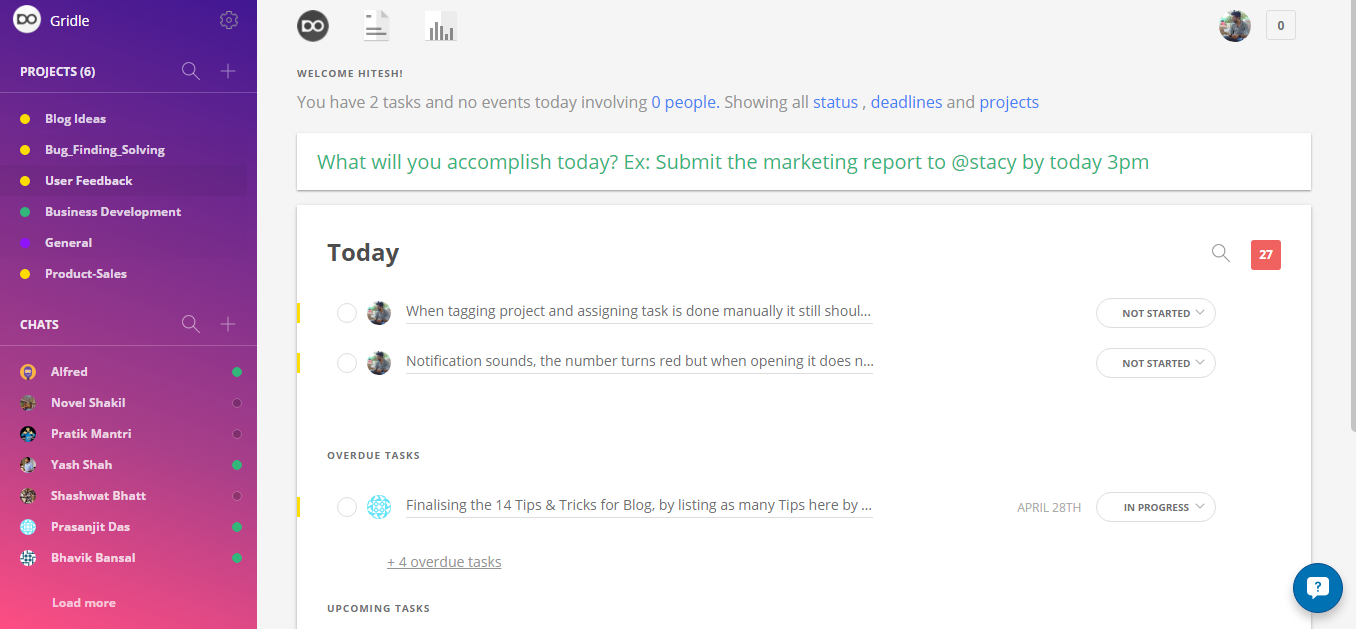Click the new task input field
Screen dimensions: 1356x629
(803, 162)
